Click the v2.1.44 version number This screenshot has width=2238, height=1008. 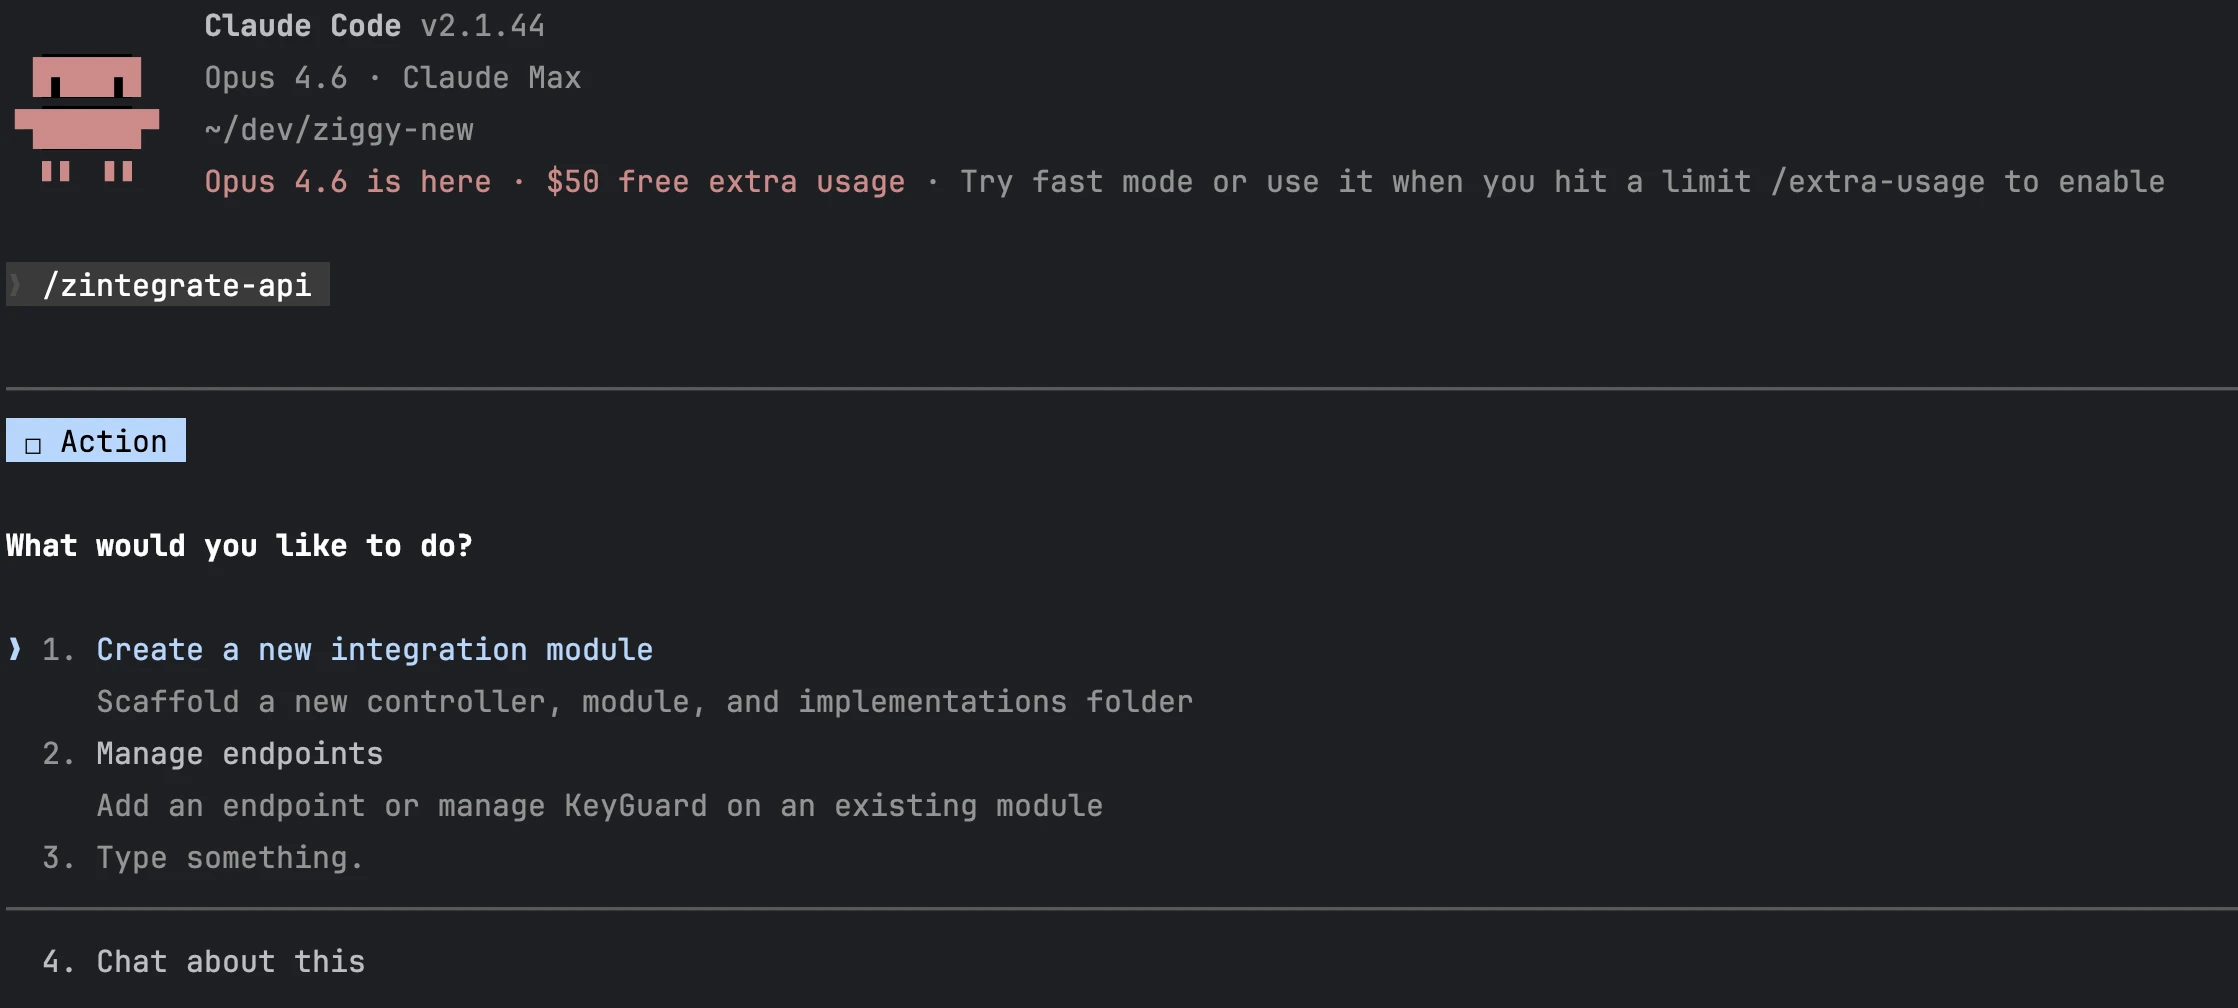[x=482, y=26]
